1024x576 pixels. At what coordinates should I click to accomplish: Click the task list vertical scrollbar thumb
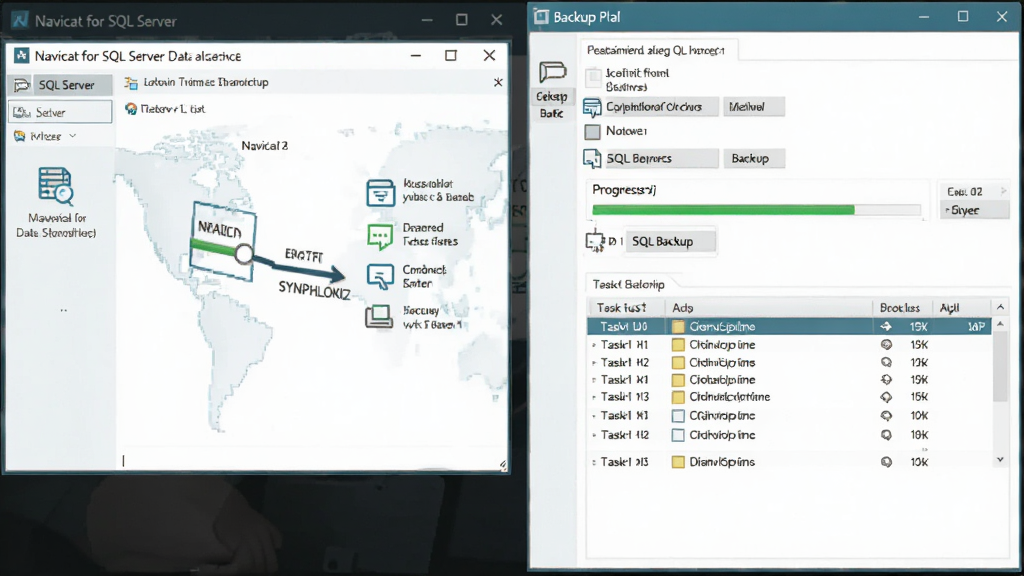[1000, 367]
